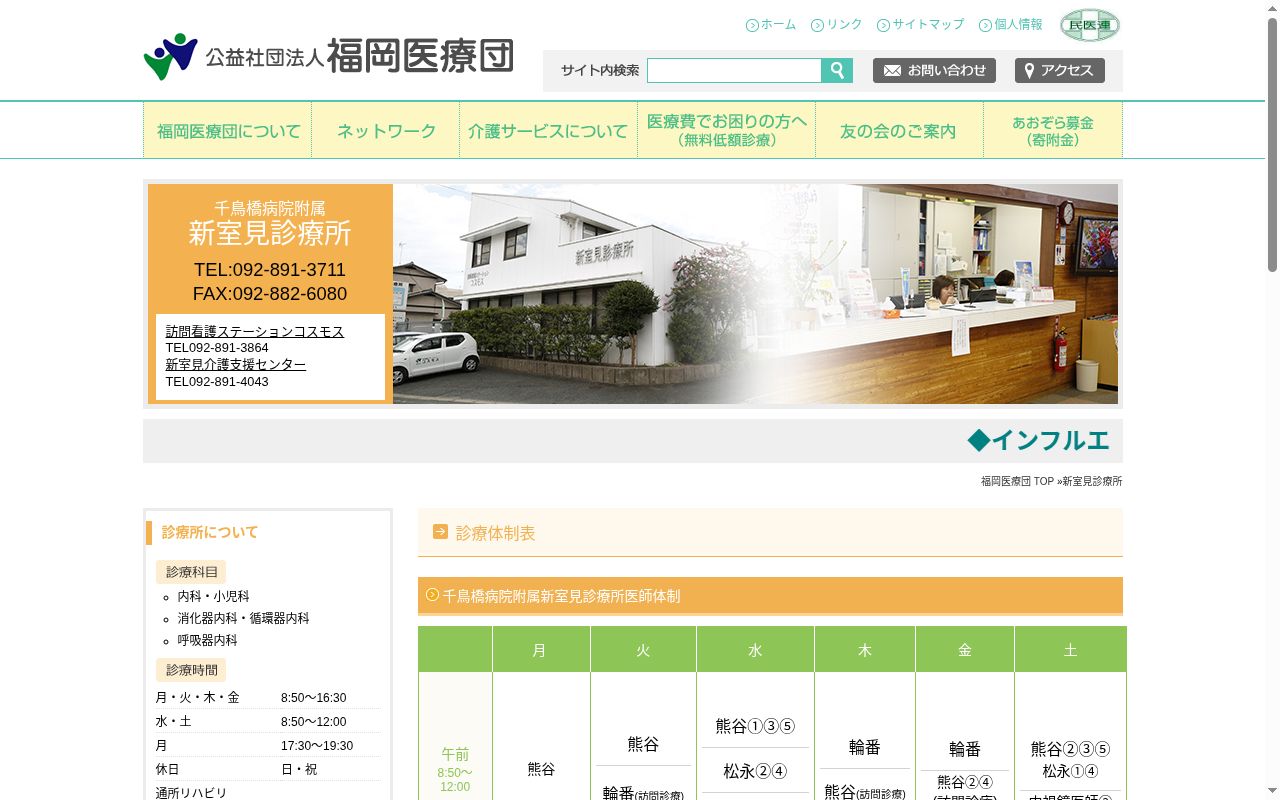Click the 千鳥橋病院附属新室見診療所医師体制 heading

tap(561, 596)
